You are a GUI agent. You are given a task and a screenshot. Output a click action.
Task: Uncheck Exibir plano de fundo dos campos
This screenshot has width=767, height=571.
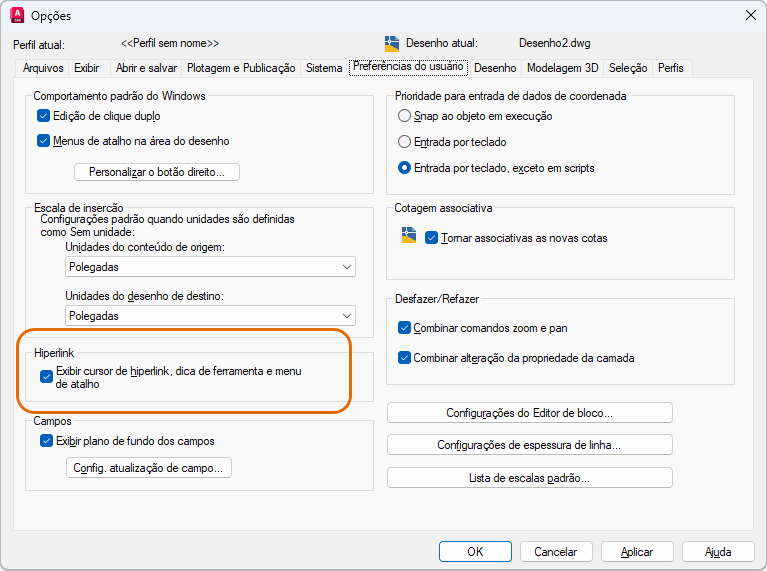coord(46,441)
